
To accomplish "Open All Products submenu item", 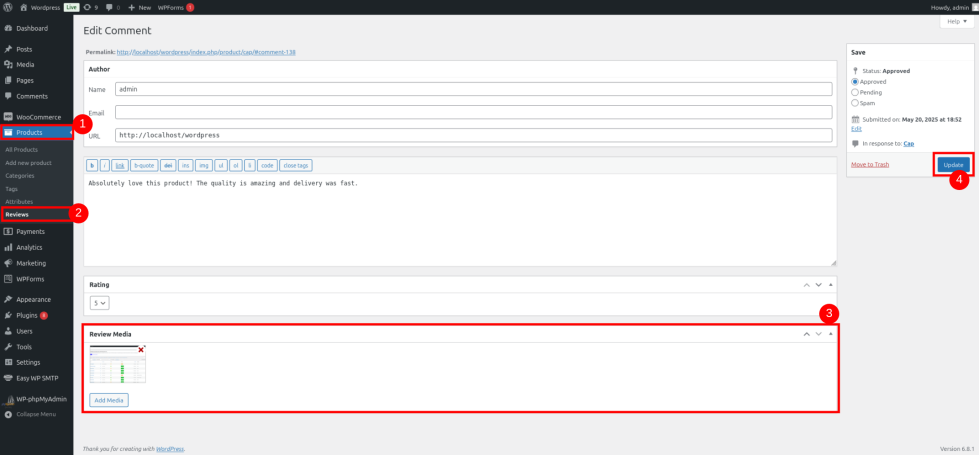I will [x=21, y=149].
